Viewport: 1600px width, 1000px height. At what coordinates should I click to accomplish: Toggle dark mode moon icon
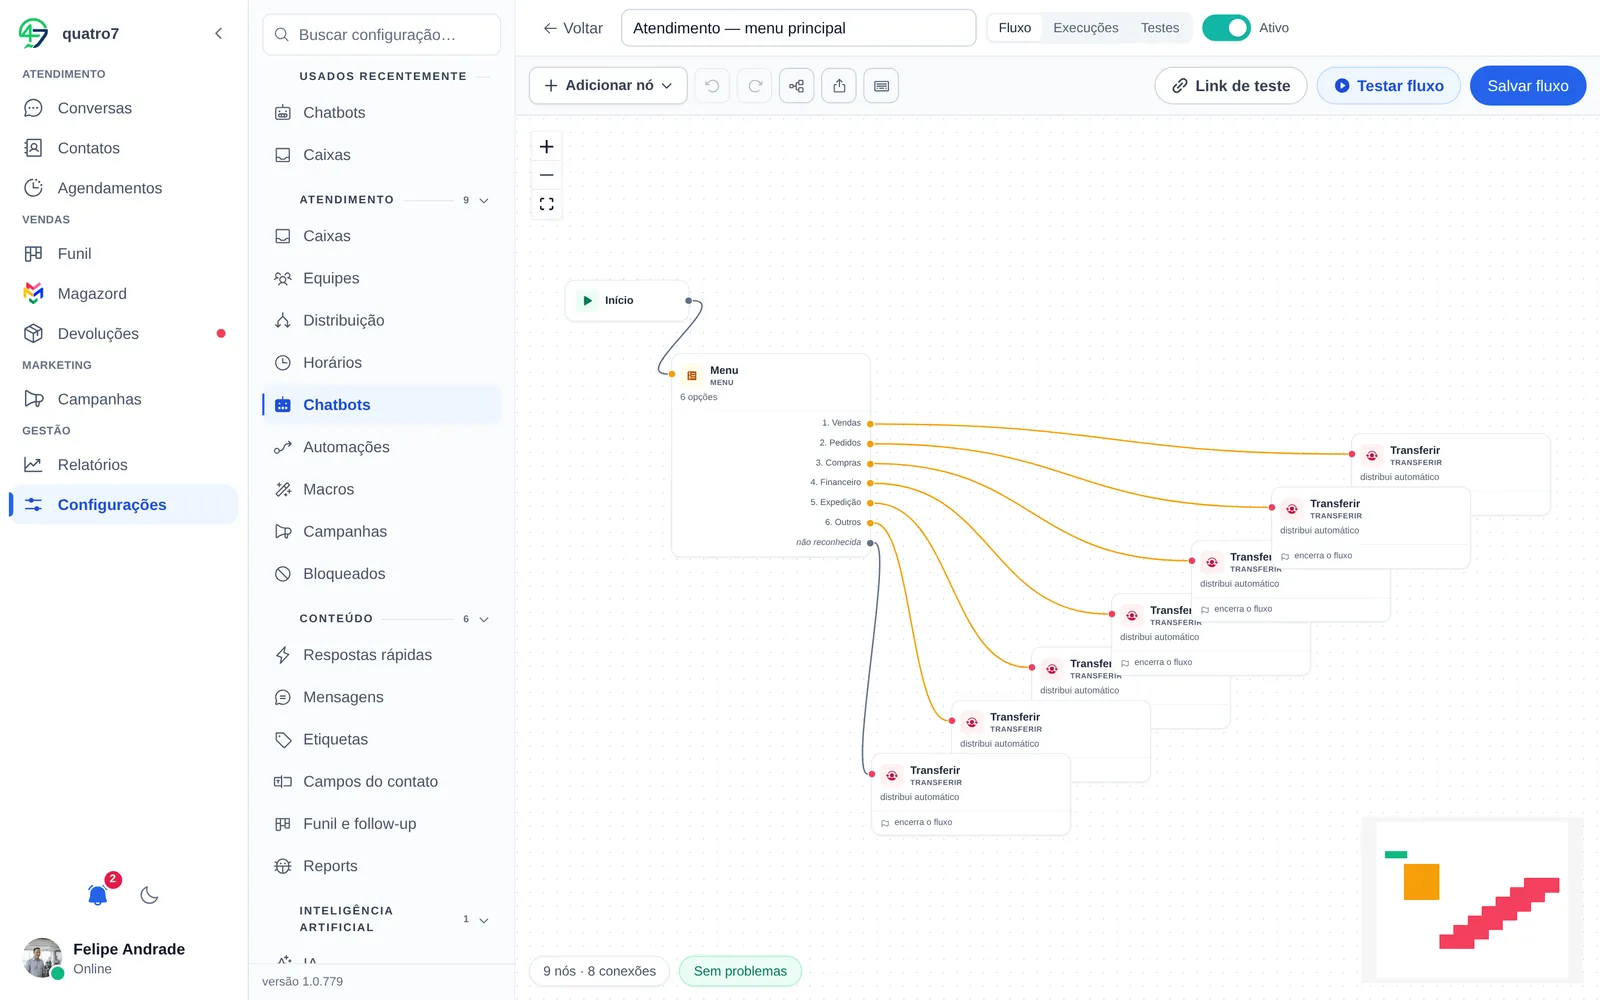pos(150,895)
